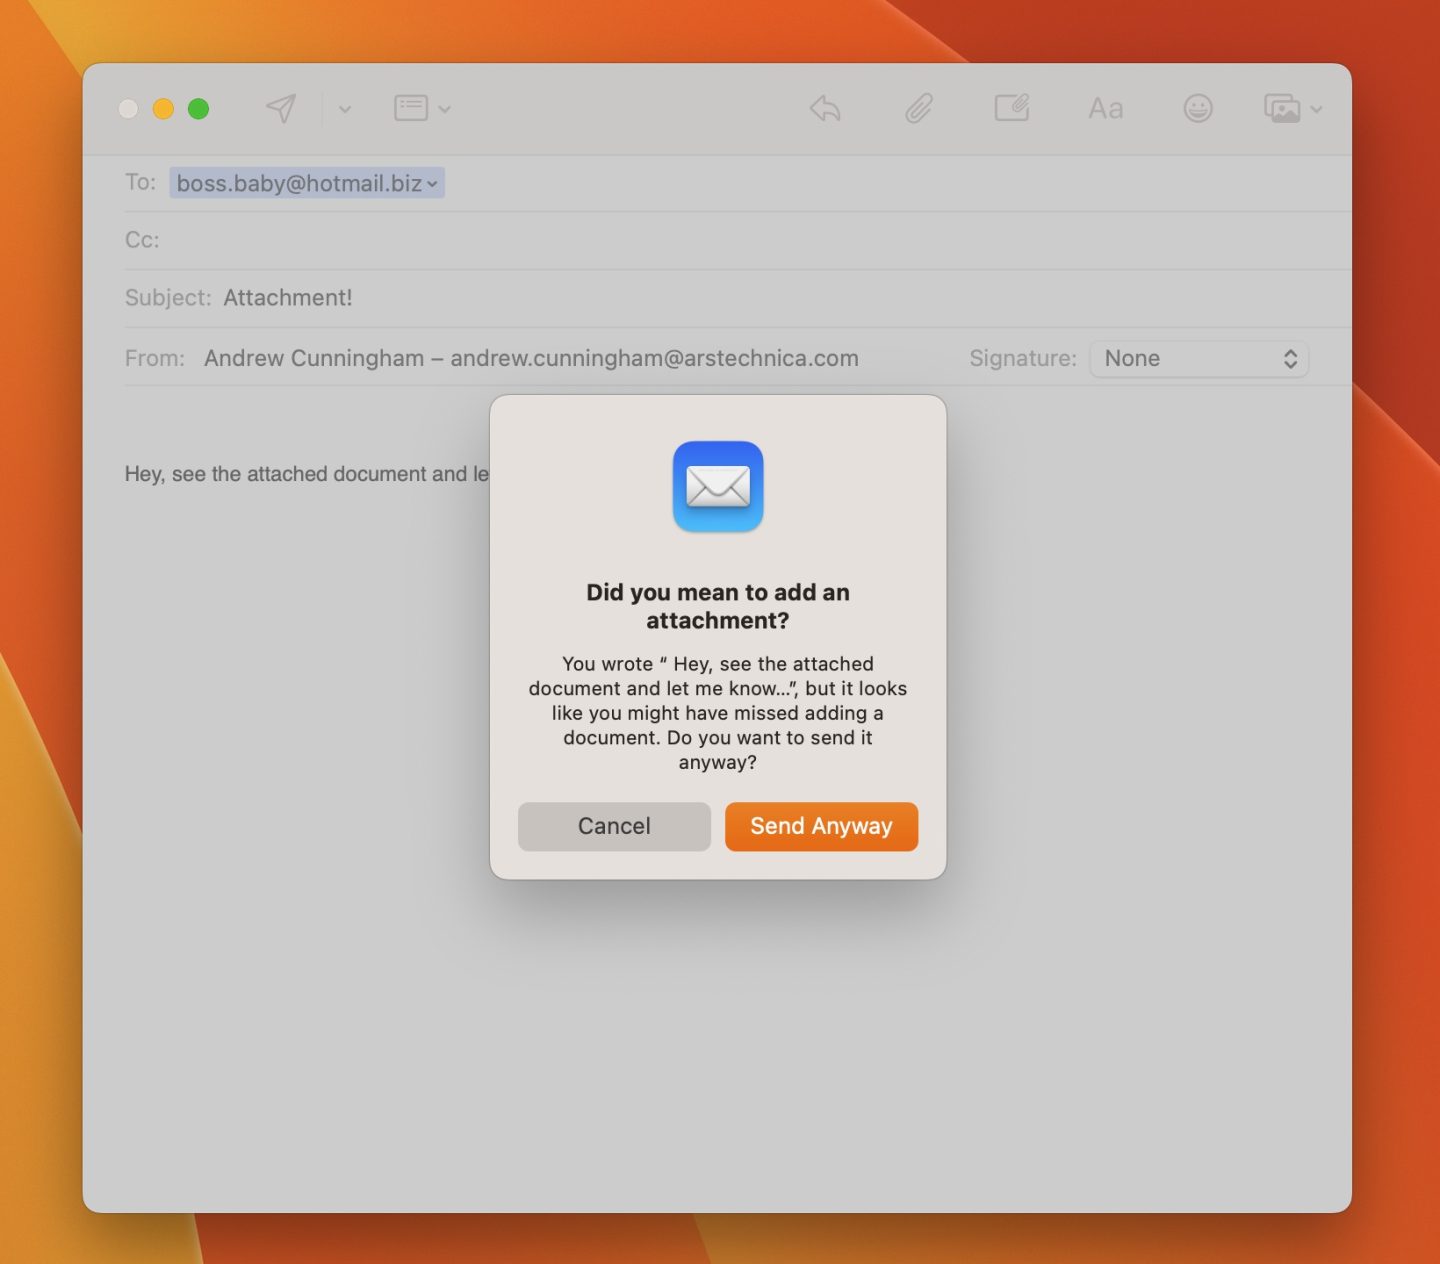Screen dimensions: 1440x1264
Task: Expand the photo browser dropdown chevron
Action: (x=1317, y=109)
